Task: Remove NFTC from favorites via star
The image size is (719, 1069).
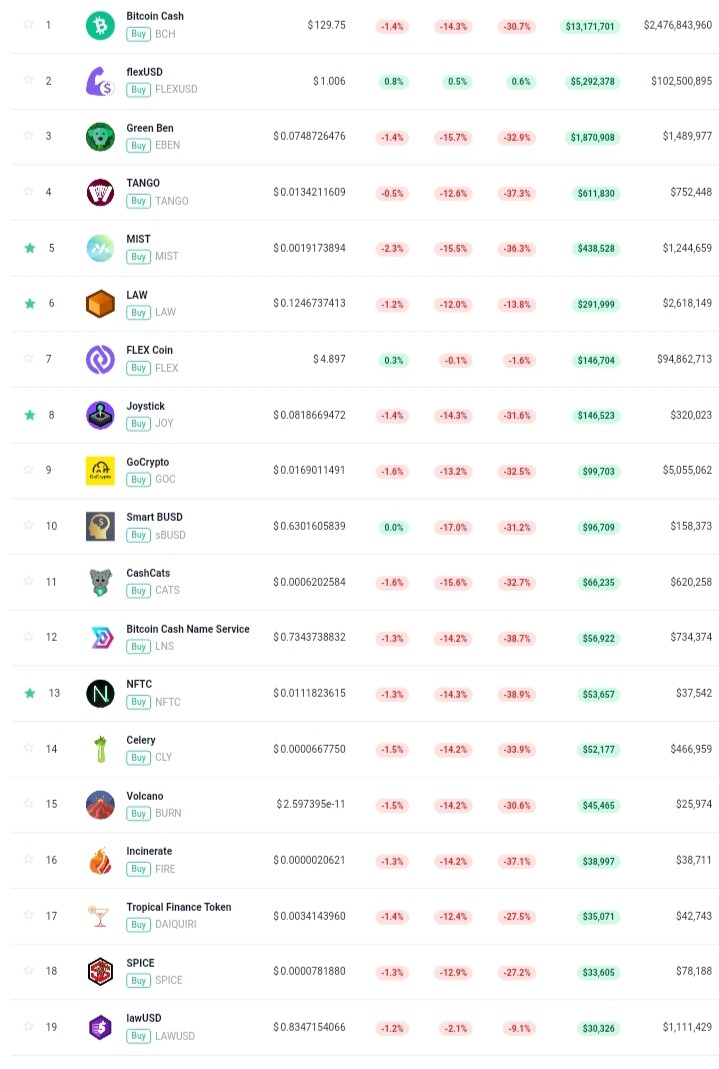Action: pyautogui.click(x=29, y=693)
